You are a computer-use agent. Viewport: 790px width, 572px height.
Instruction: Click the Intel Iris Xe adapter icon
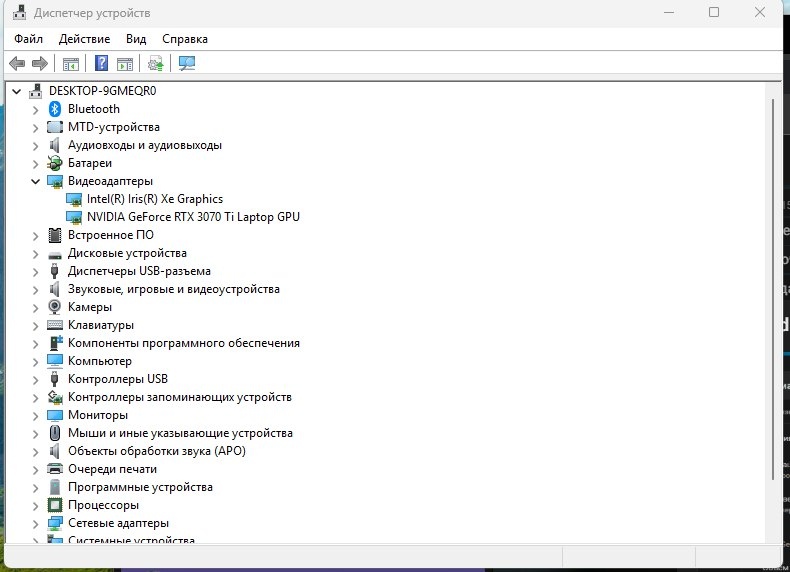[x=74, y=200]
